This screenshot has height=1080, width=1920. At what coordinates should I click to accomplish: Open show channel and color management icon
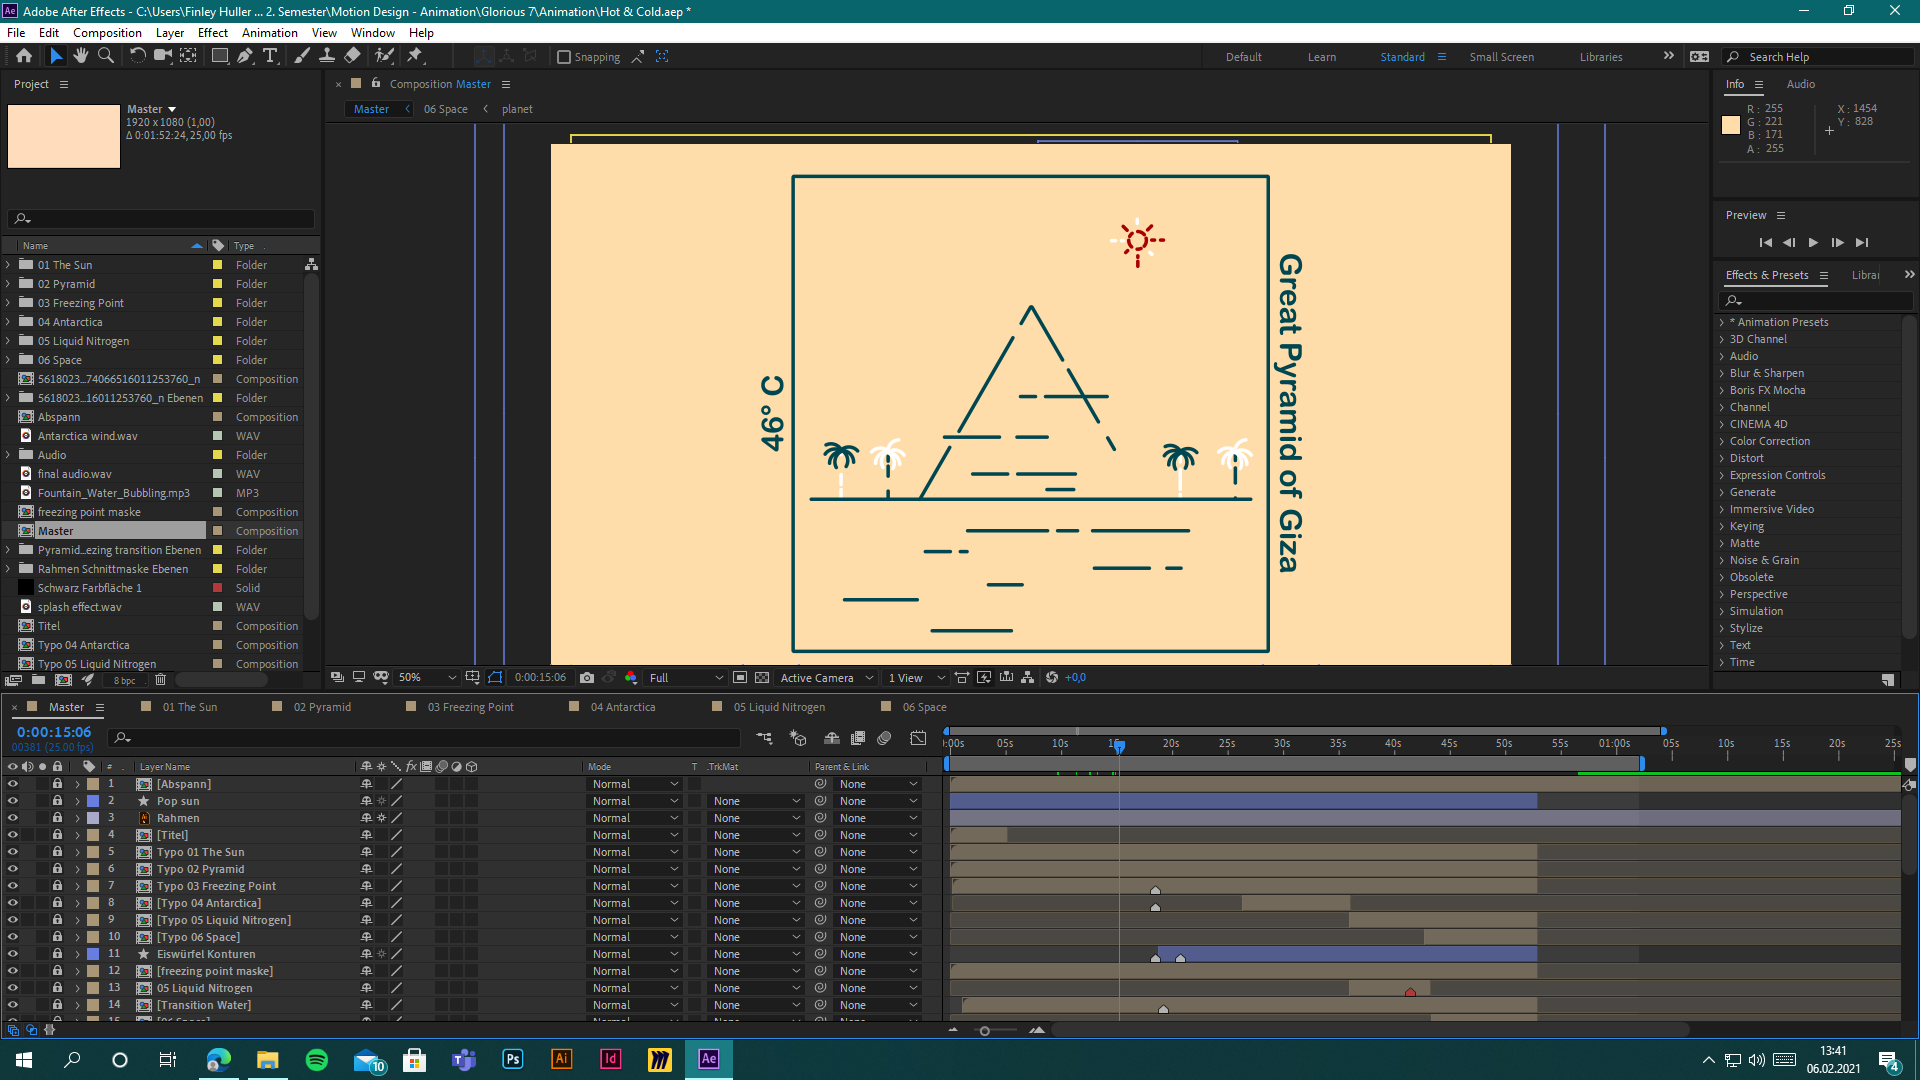tap(631, 678)
